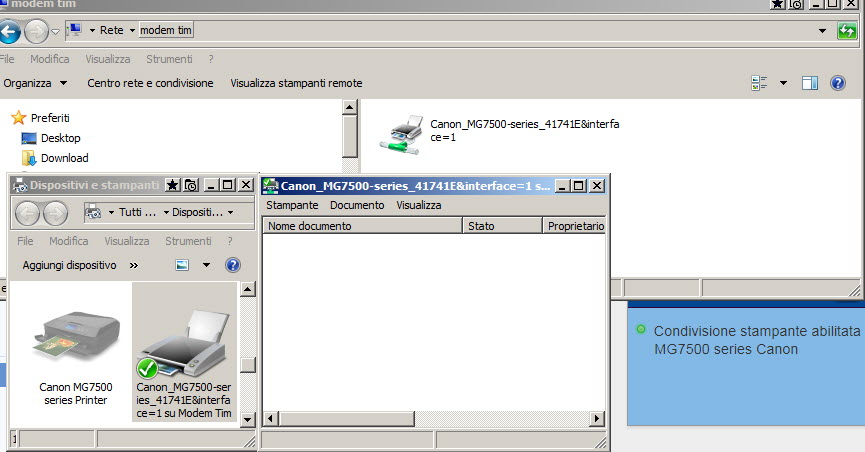The height and width of the screenshot is (452, 865).
Task: Open help icon in Dispositivi e stampanti
Action: [x=233, y=265]
